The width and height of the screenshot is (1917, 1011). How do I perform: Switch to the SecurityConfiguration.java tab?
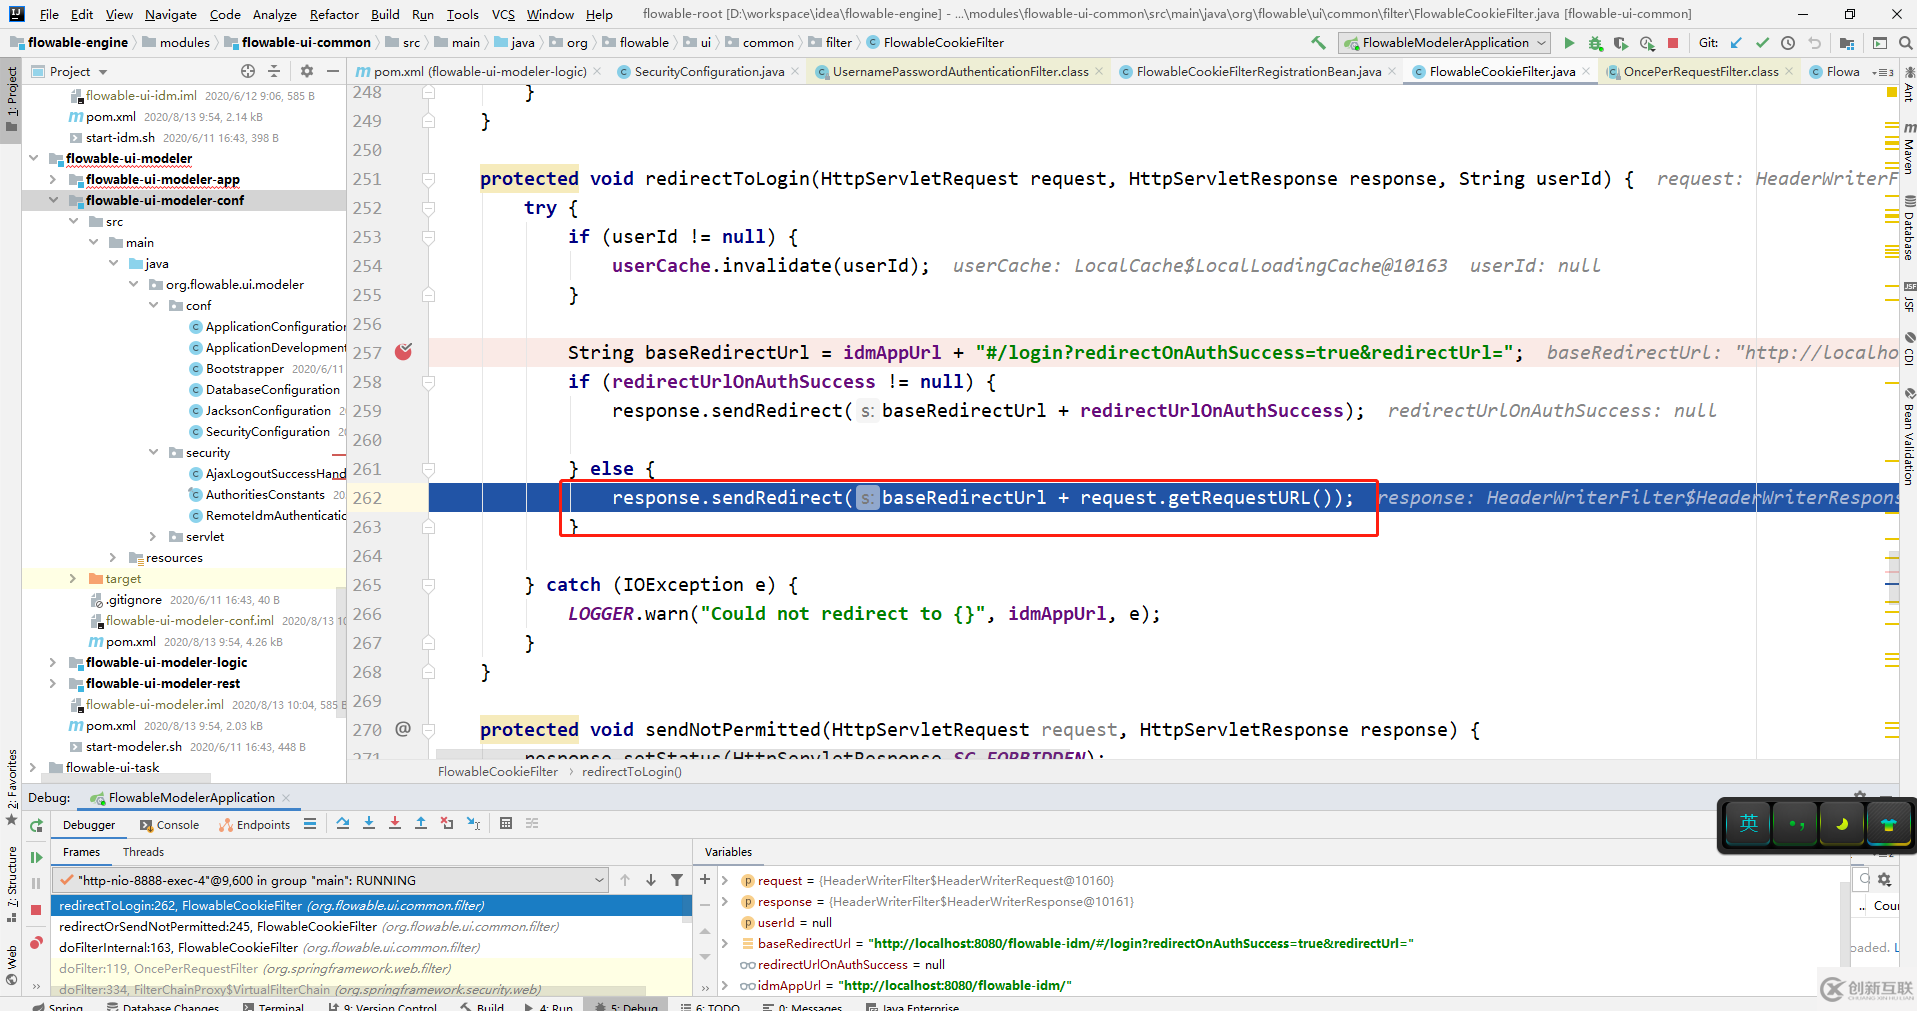(x=708, y=72)
